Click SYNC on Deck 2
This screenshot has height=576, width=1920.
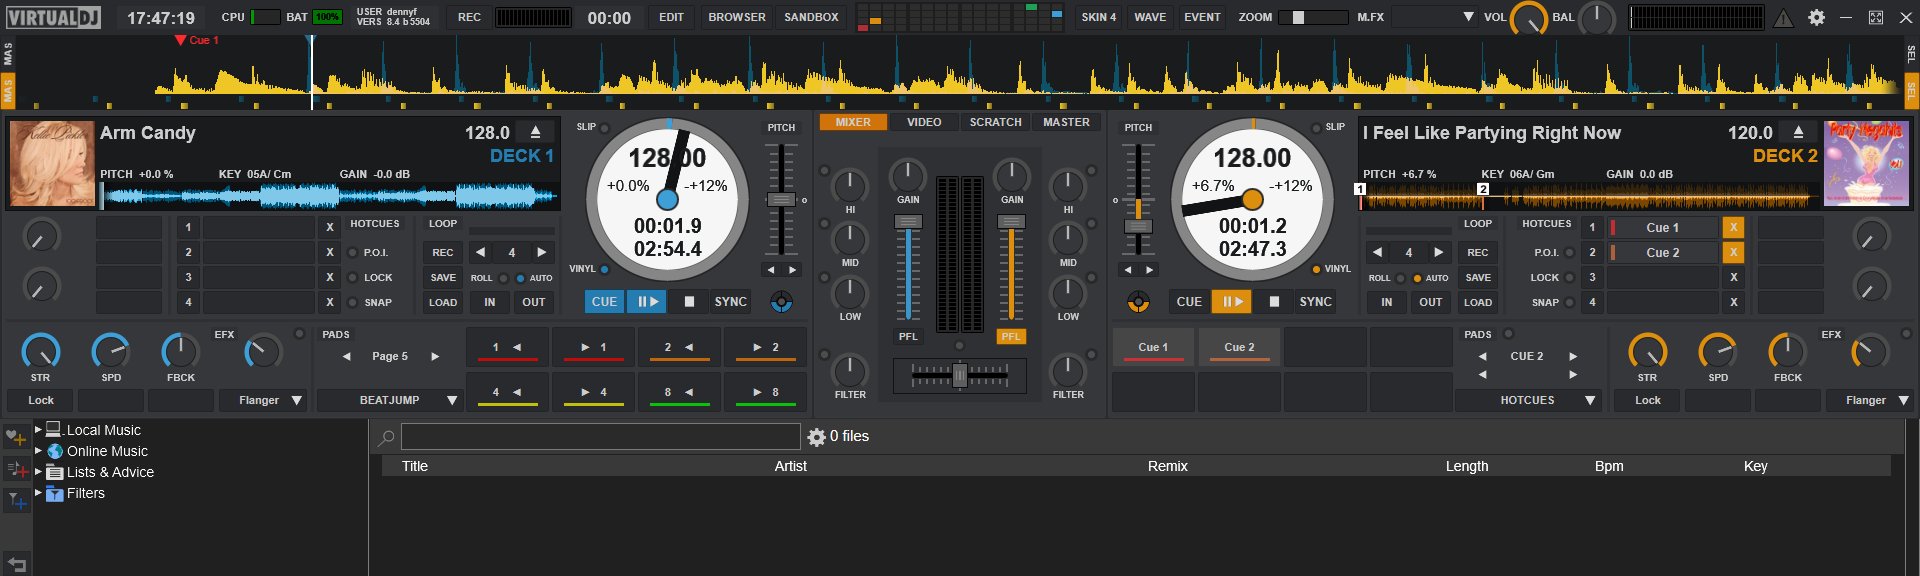click(x=1315, y=301)
